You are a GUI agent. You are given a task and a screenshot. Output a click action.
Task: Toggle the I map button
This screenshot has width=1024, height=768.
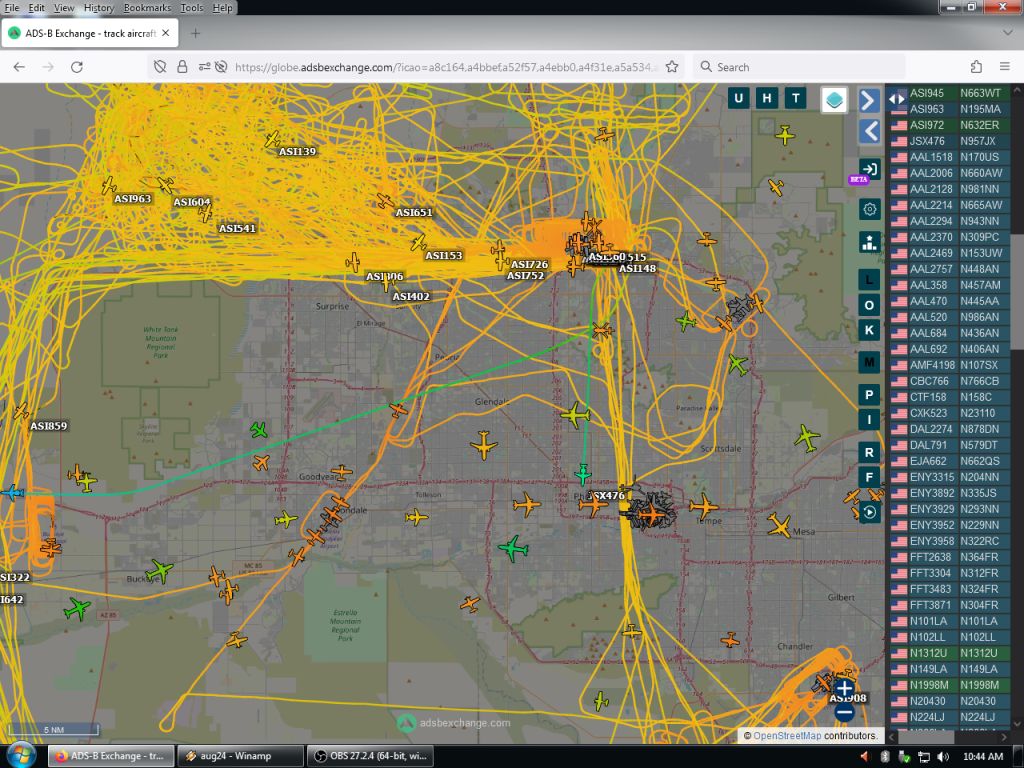[869, 419]
